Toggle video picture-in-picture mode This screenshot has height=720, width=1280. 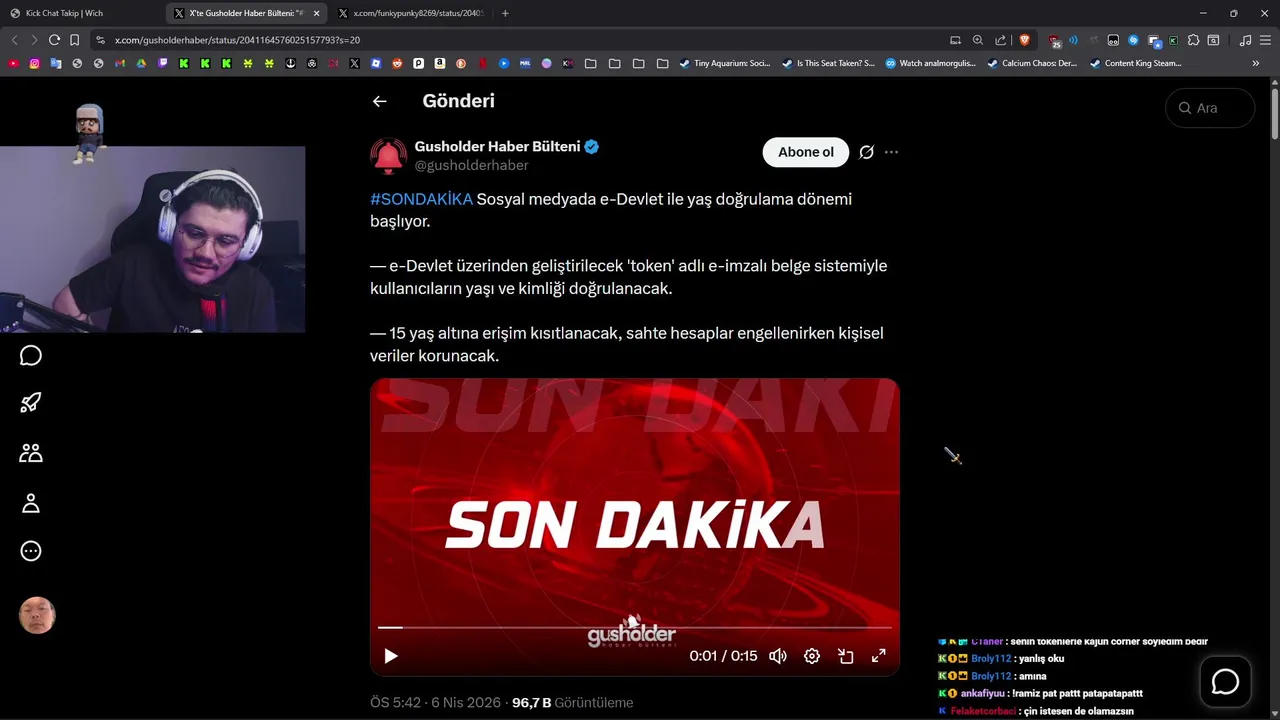[846, 656]
